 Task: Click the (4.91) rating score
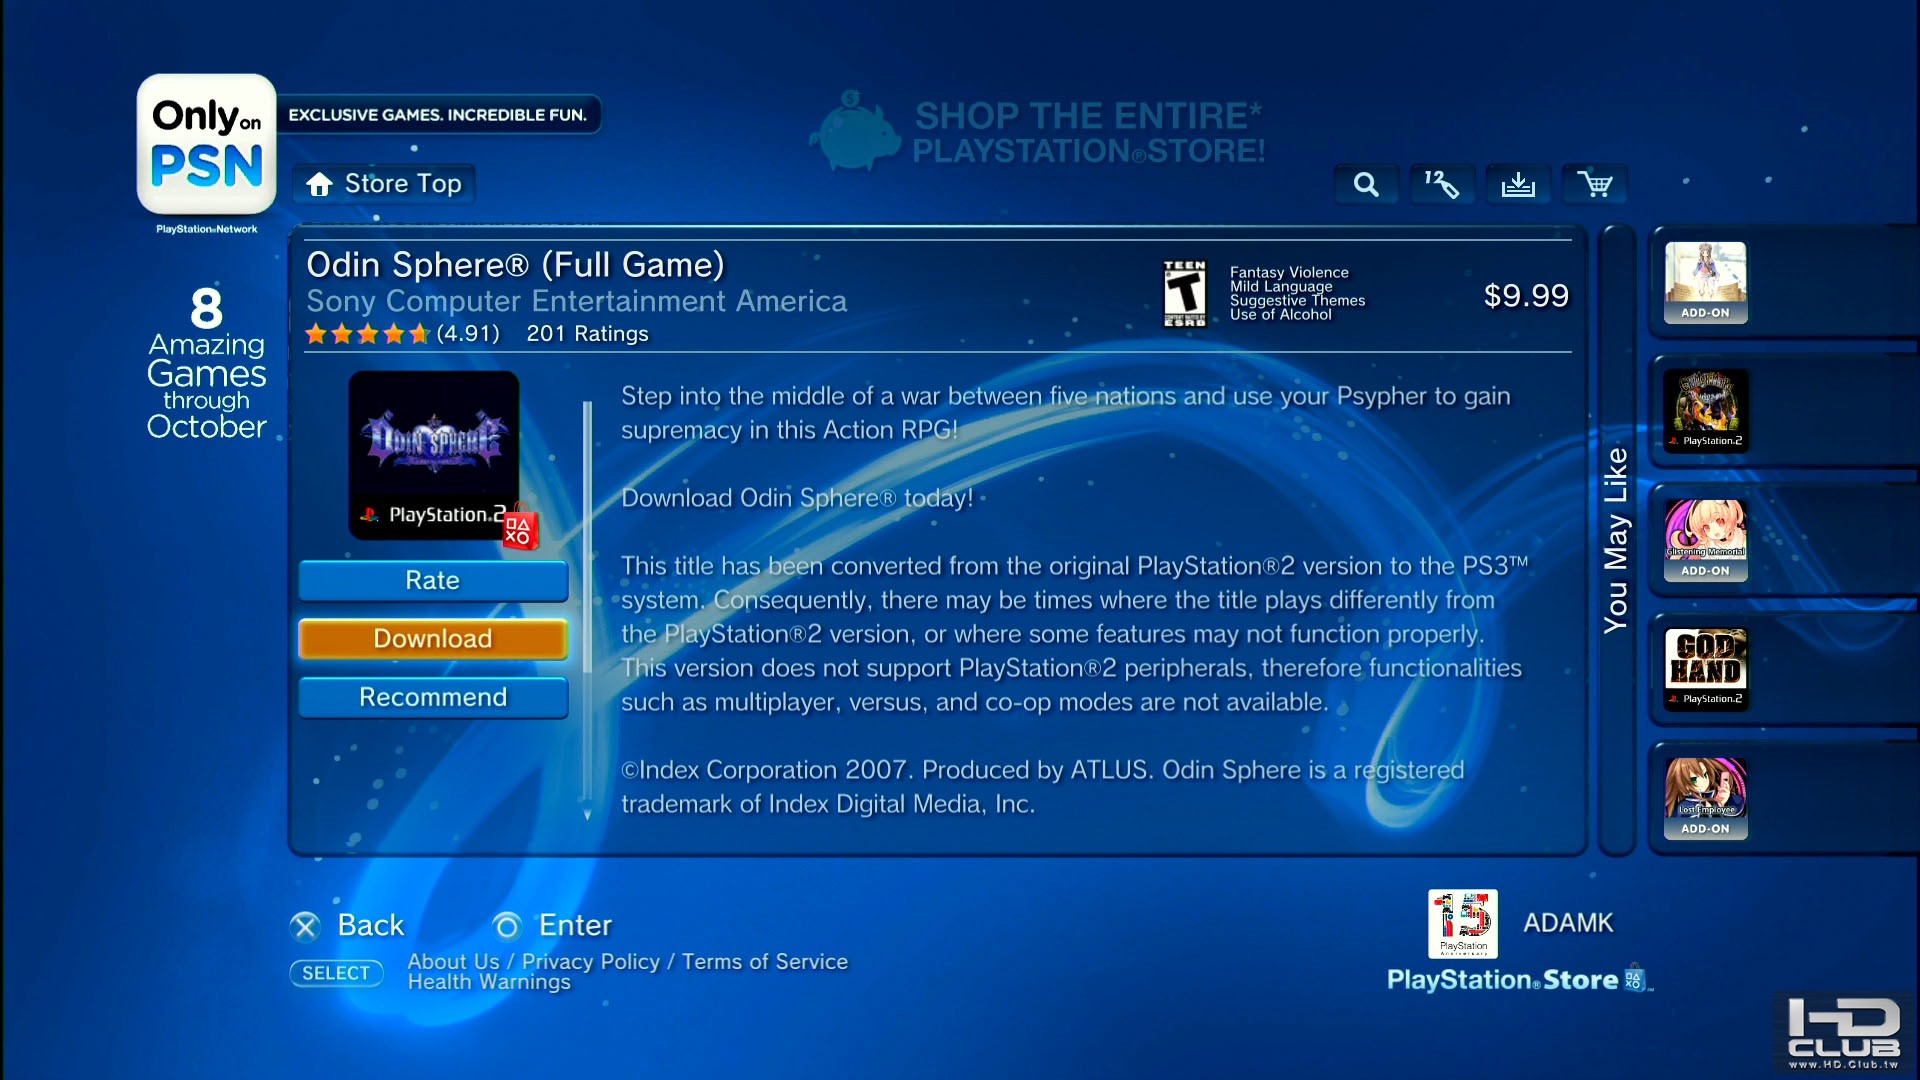(468, 334)
